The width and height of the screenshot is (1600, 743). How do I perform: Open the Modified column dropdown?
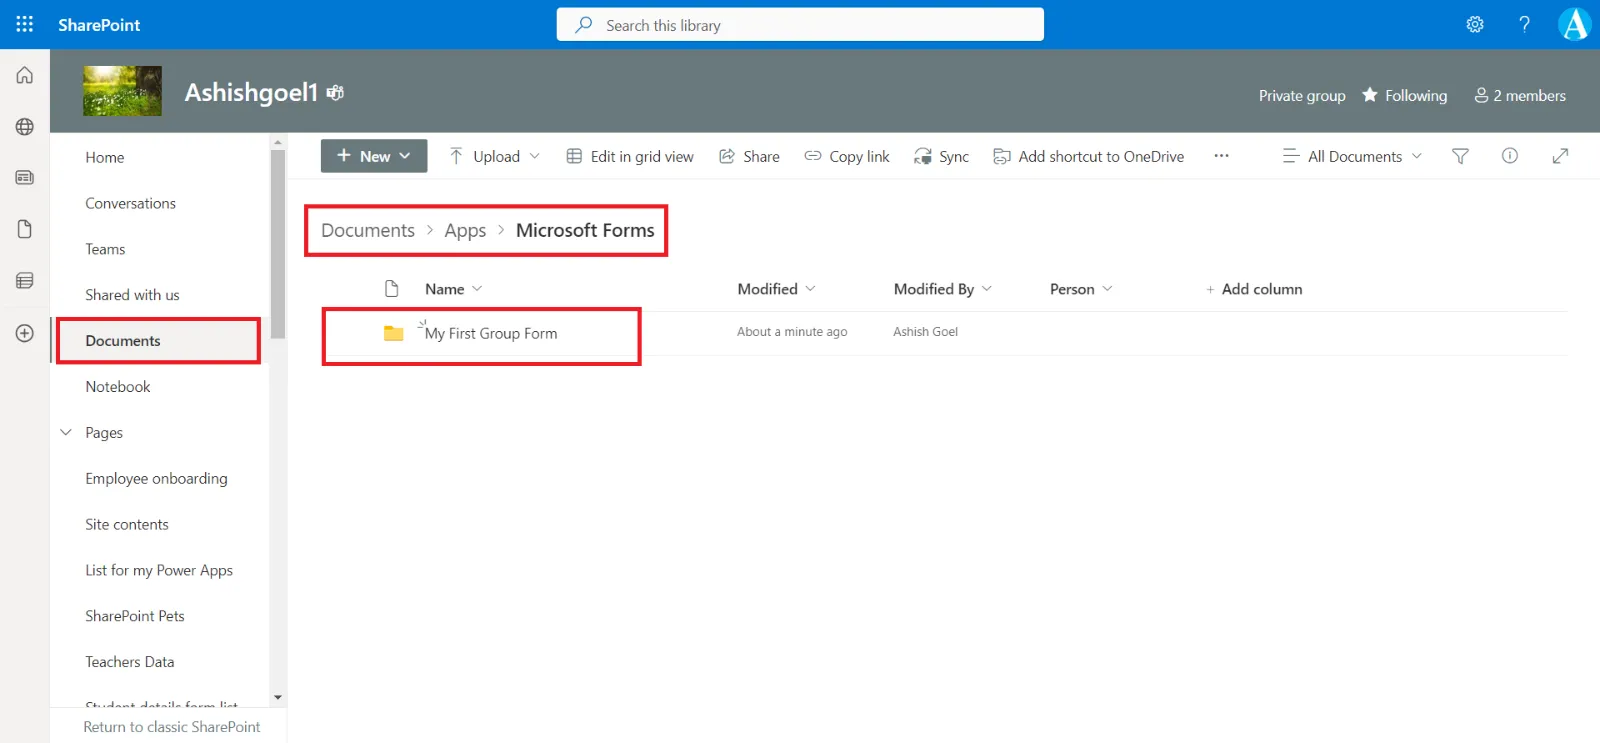click(x=777, y=289)
